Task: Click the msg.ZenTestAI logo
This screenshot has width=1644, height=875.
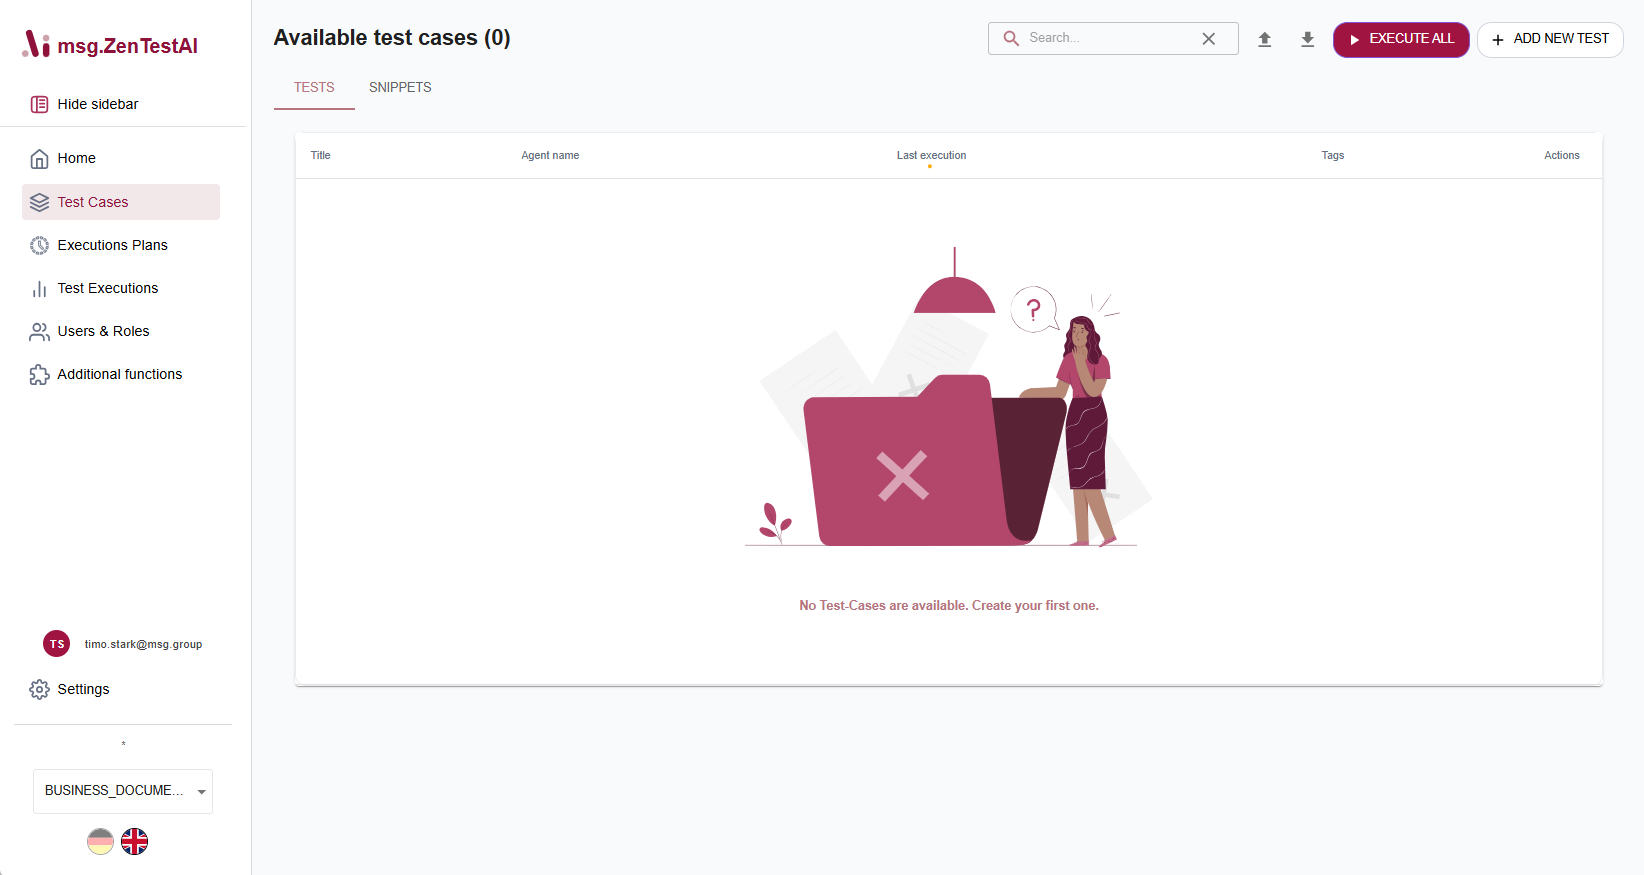Action: click(110, 45)
